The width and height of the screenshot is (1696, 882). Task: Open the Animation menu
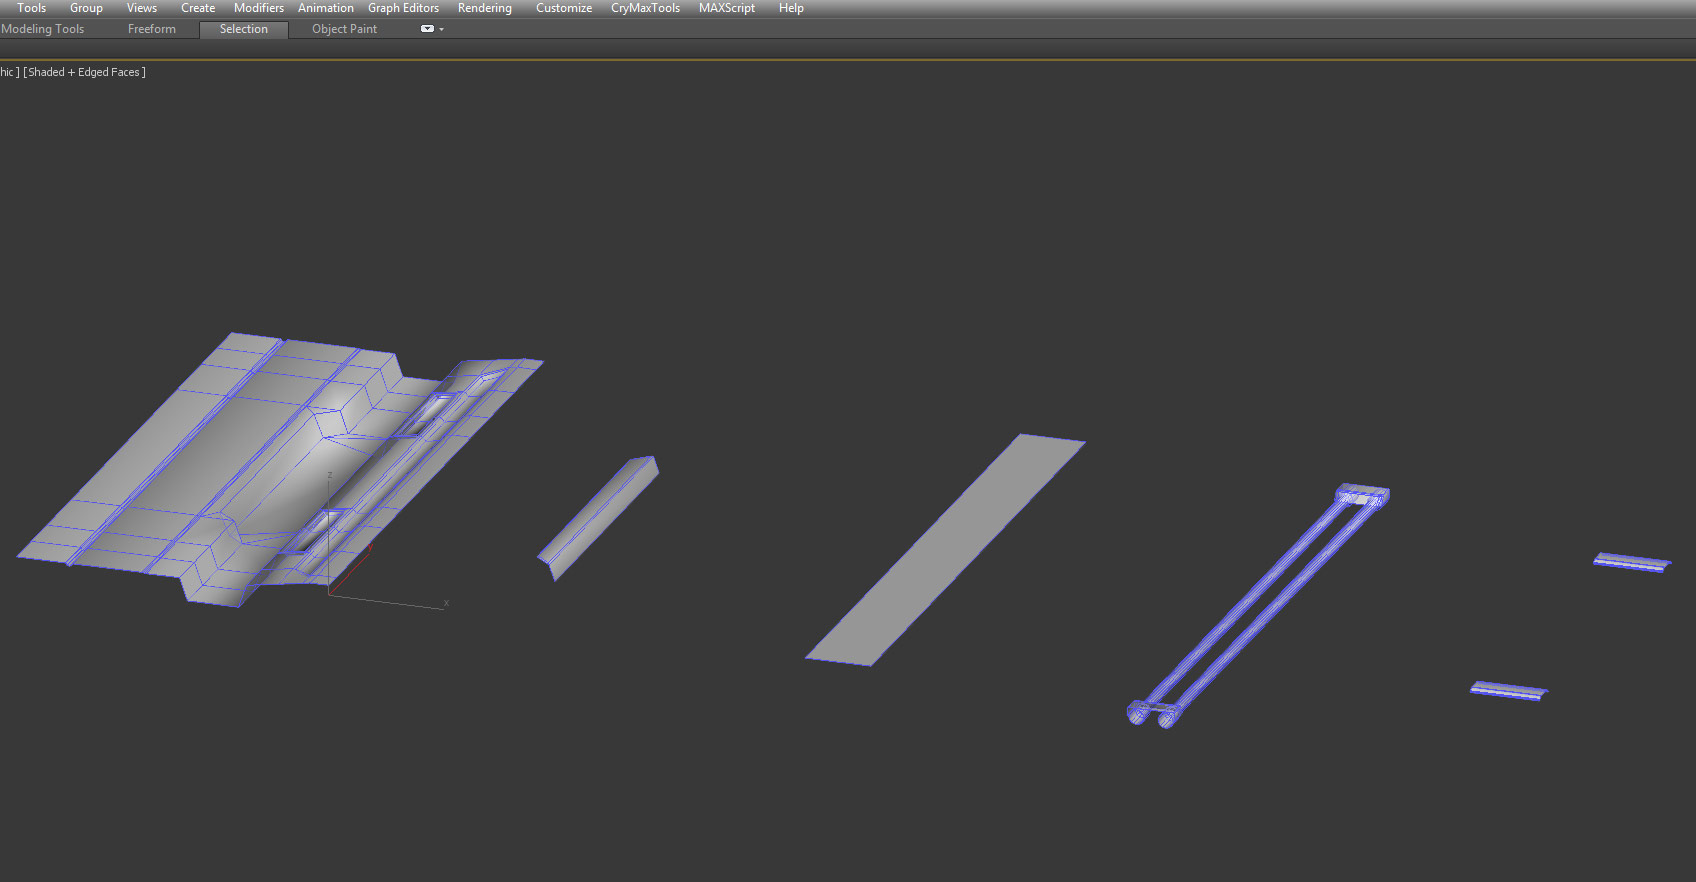coord(326,8)
